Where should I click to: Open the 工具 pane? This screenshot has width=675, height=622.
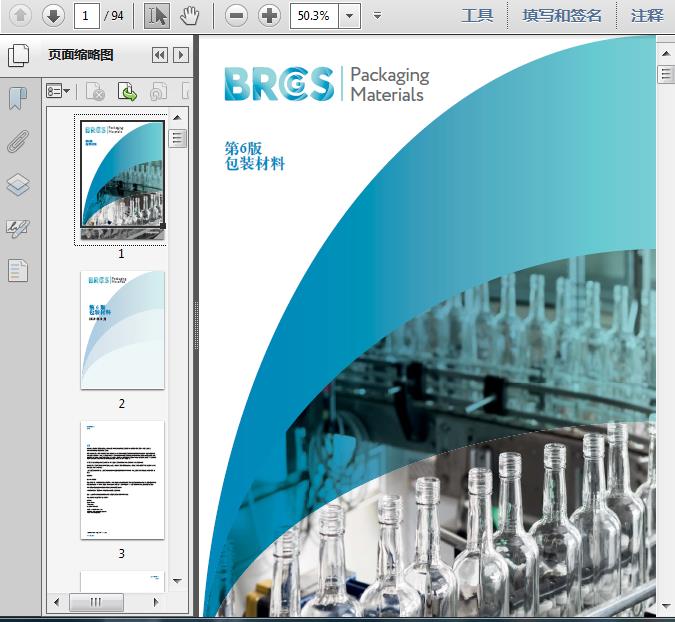tap(477, 16)
